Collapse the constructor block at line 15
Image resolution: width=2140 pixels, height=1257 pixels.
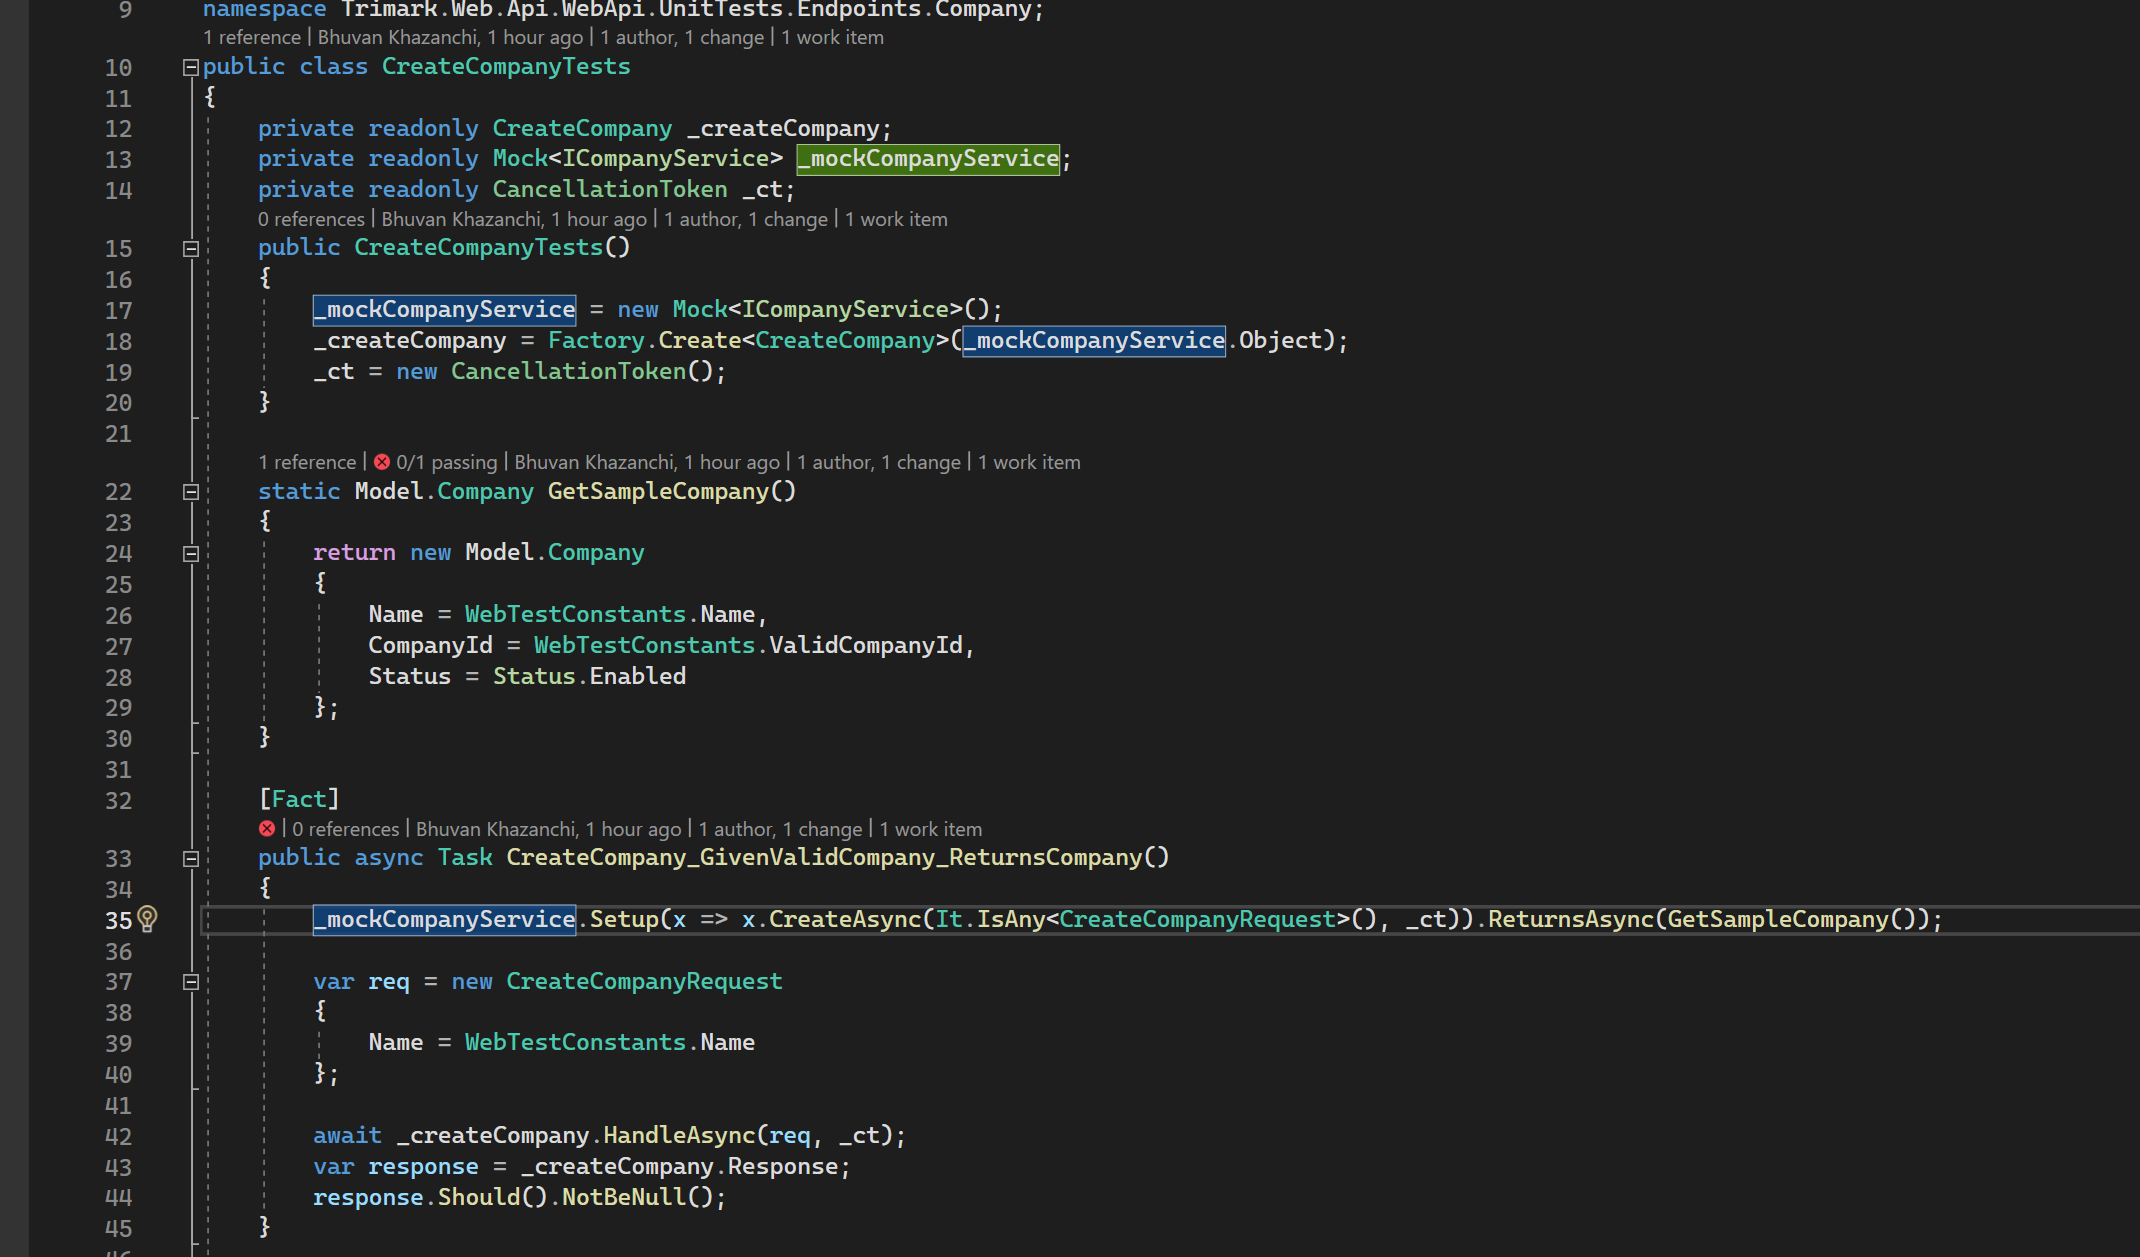[191, 249]
